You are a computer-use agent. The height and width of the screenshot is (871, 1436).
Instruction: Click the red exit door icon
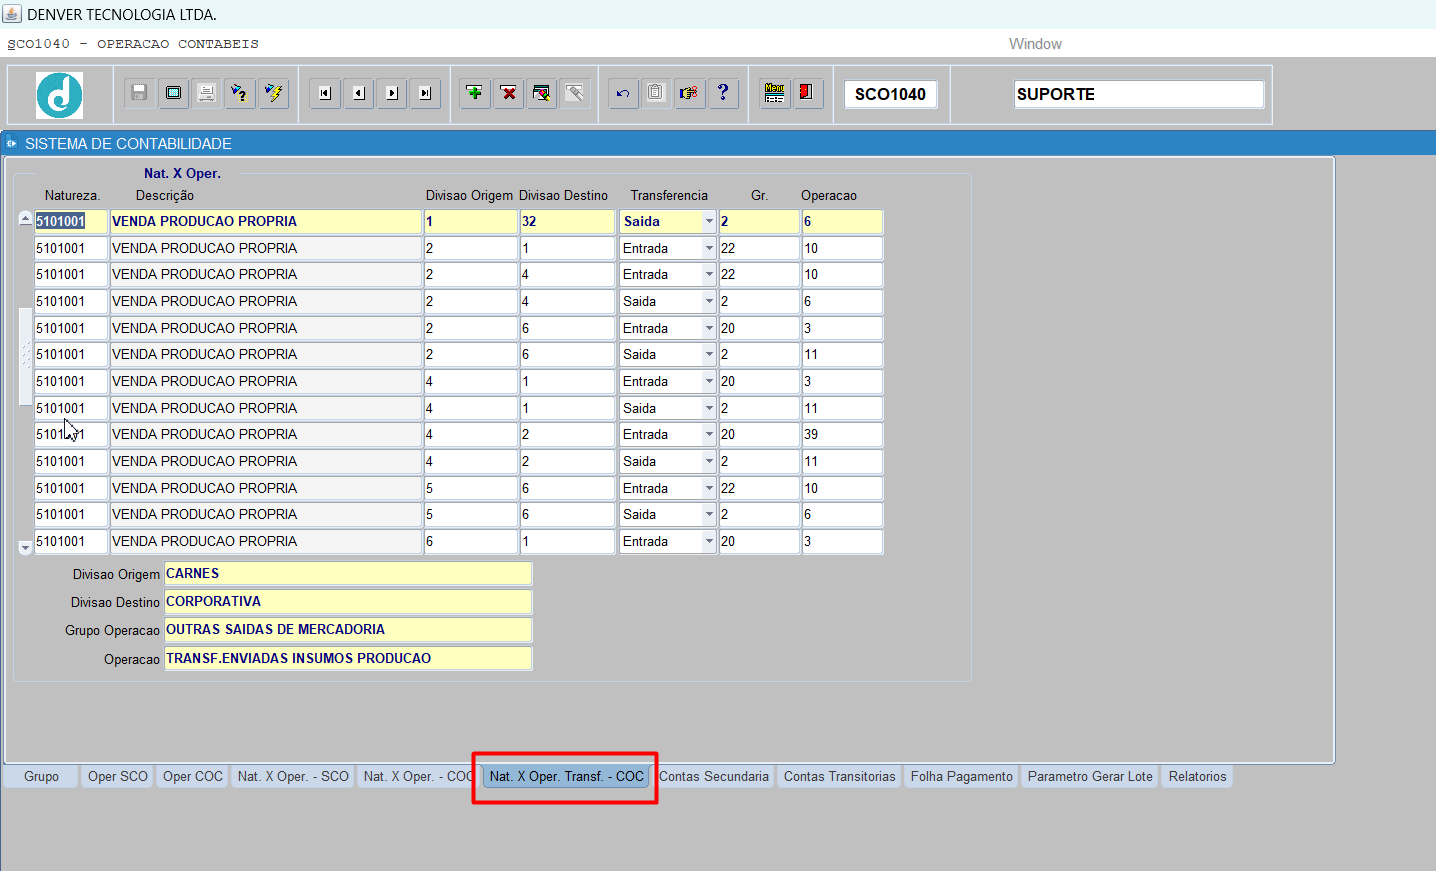(807, 93)
